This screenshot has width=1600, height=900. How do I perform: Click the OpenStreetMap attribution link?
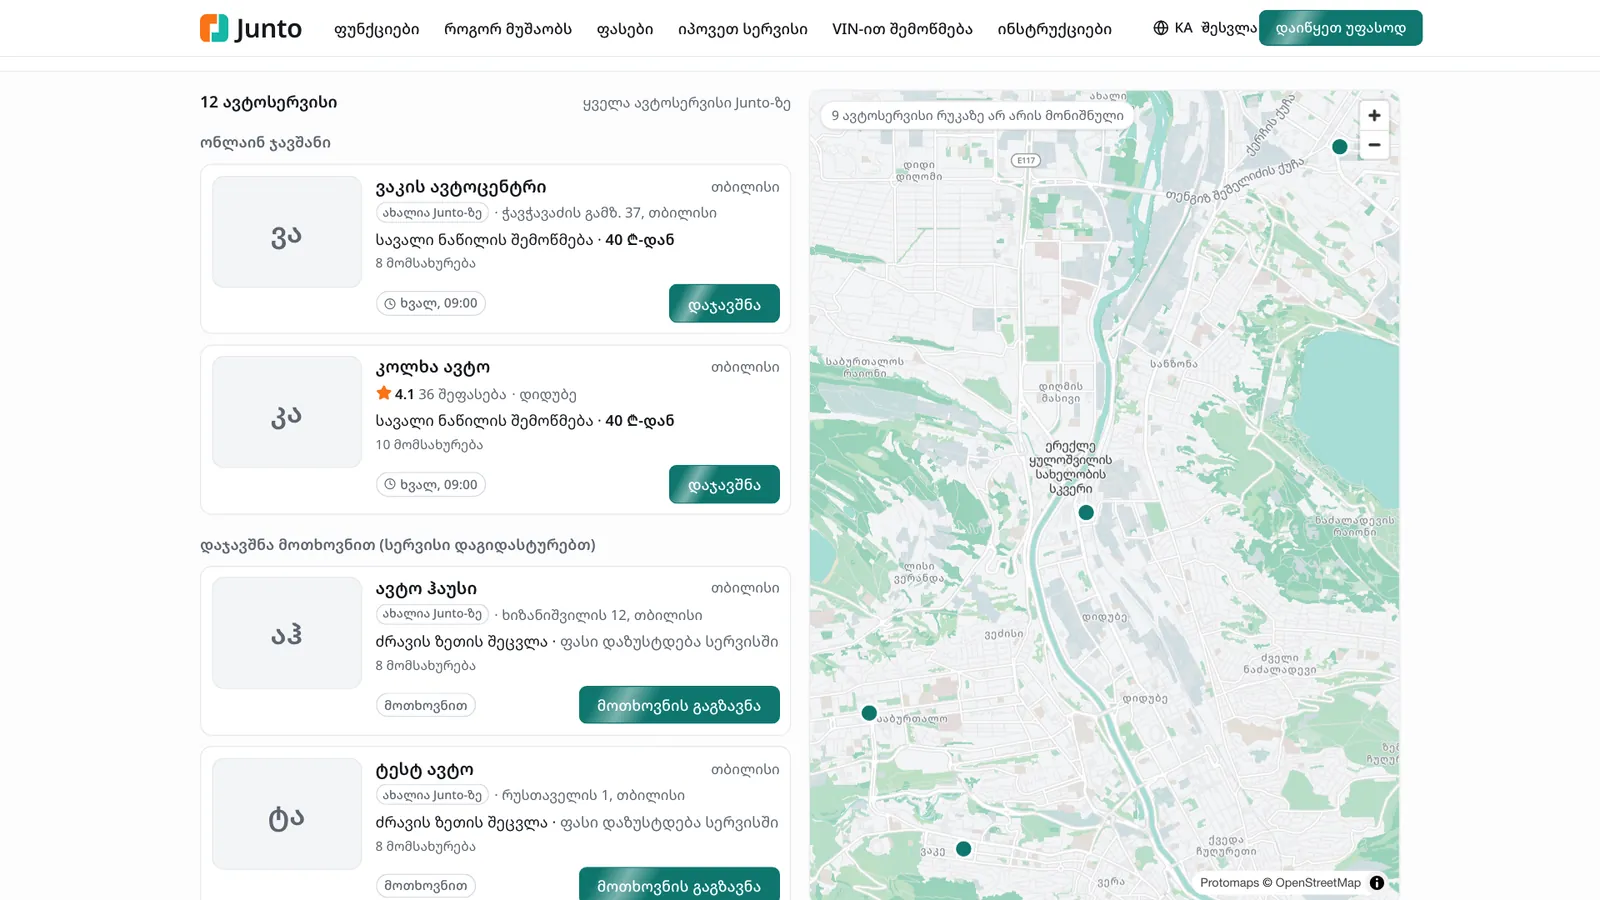pos(1318,883)
